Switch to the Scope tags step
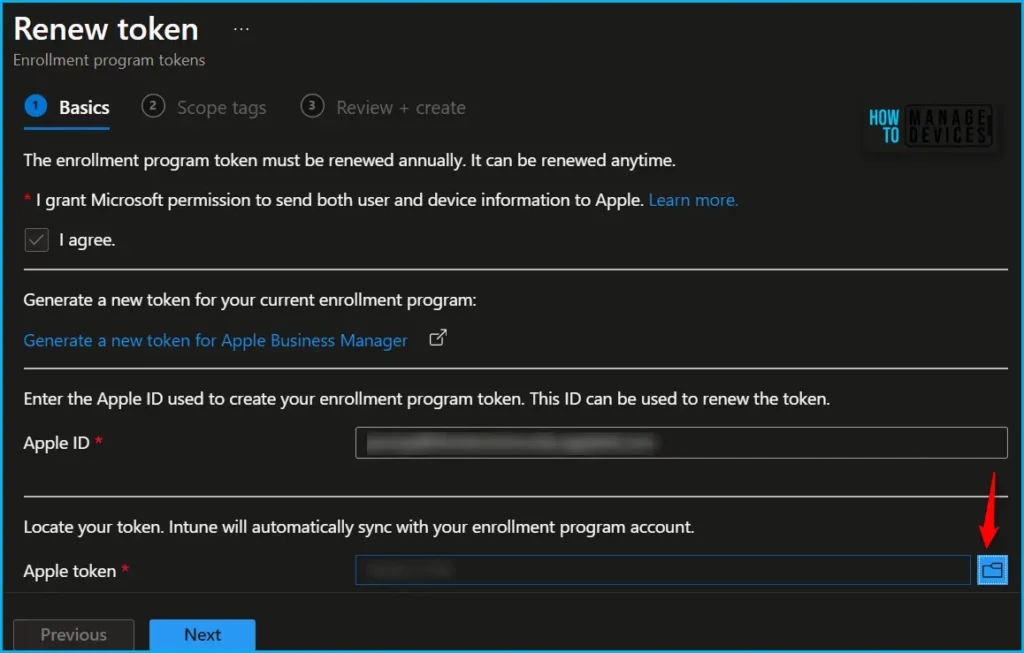Screen dimensions: 1024x653 click(204, 107)
